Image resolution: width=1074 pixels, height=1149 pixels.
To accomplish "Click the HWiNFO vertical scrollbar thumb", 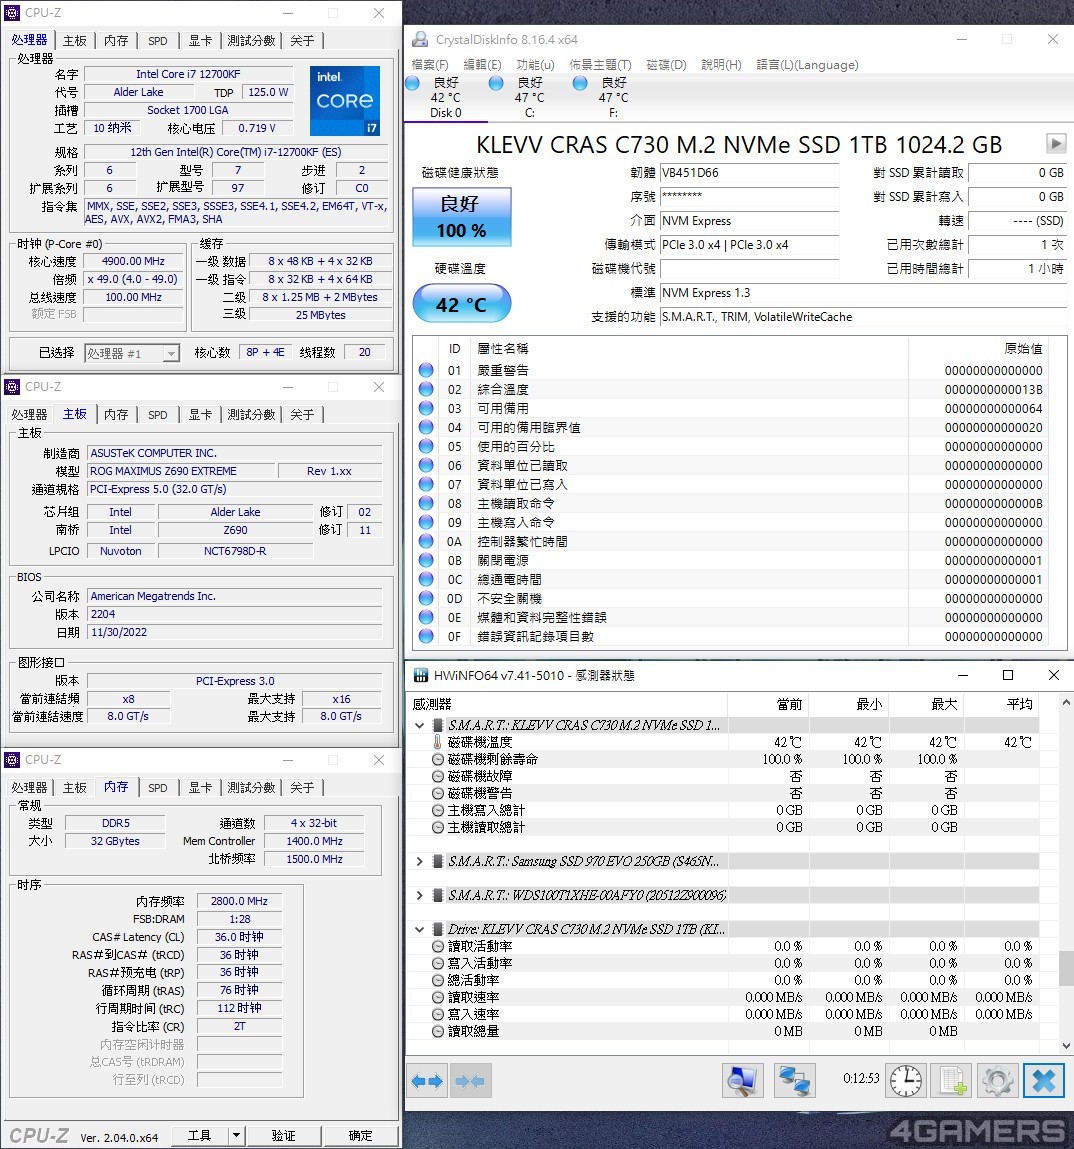I will click(1066, 968).
